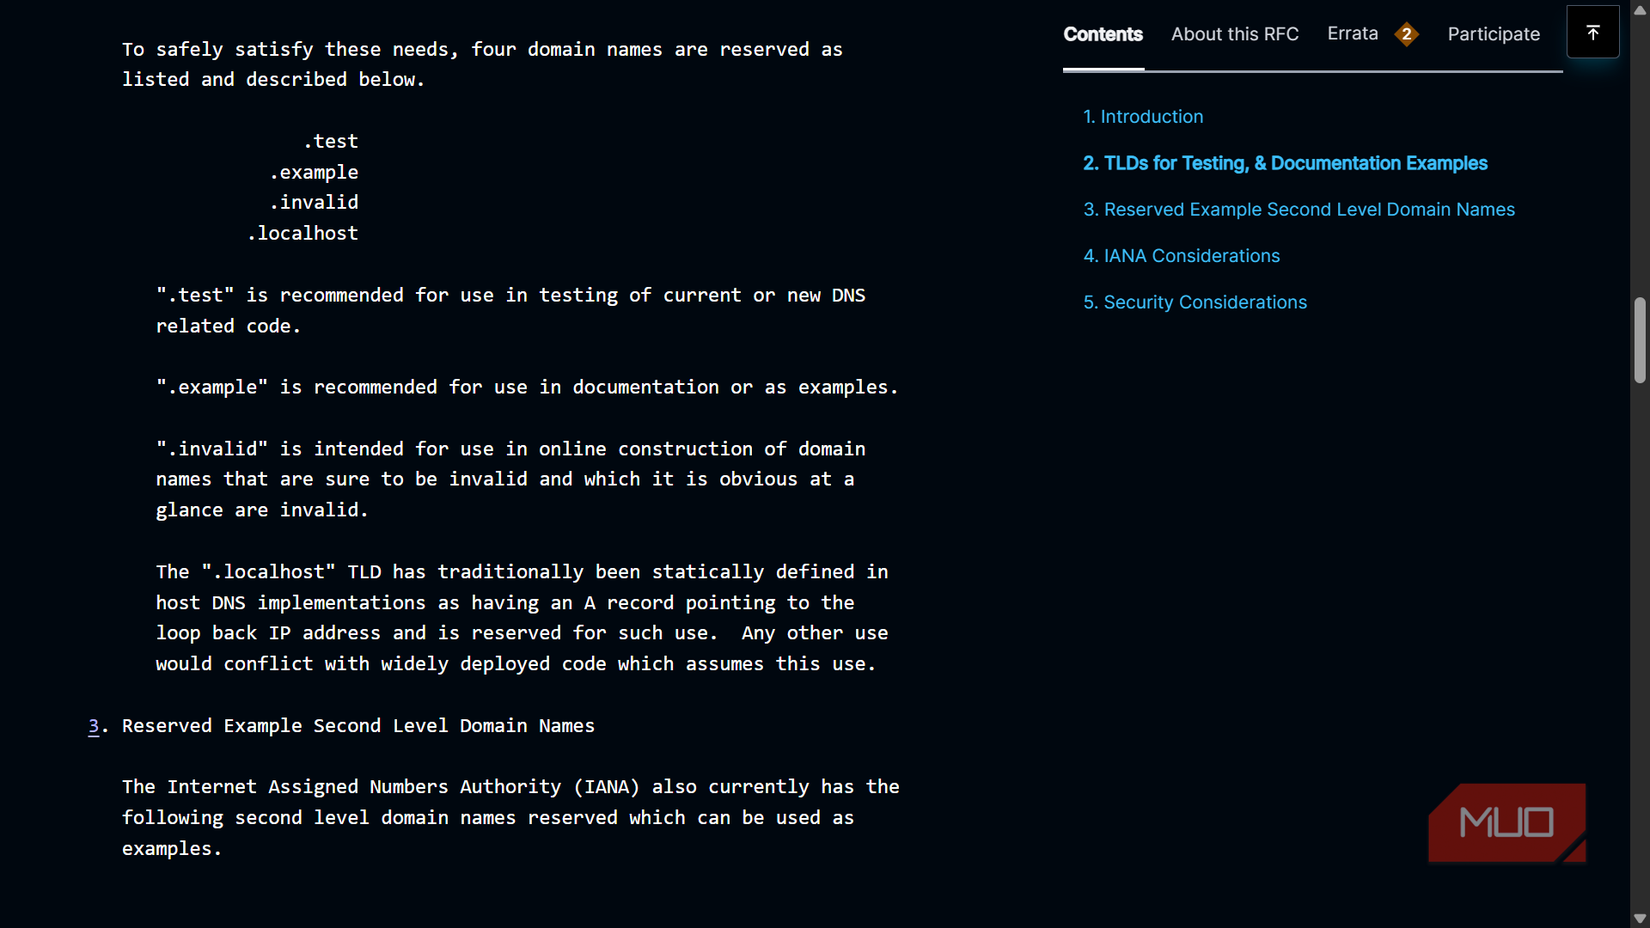Click the section 3 anchor number link
Viewport: 1650px width, 928px height.
[x=93, y=726]
